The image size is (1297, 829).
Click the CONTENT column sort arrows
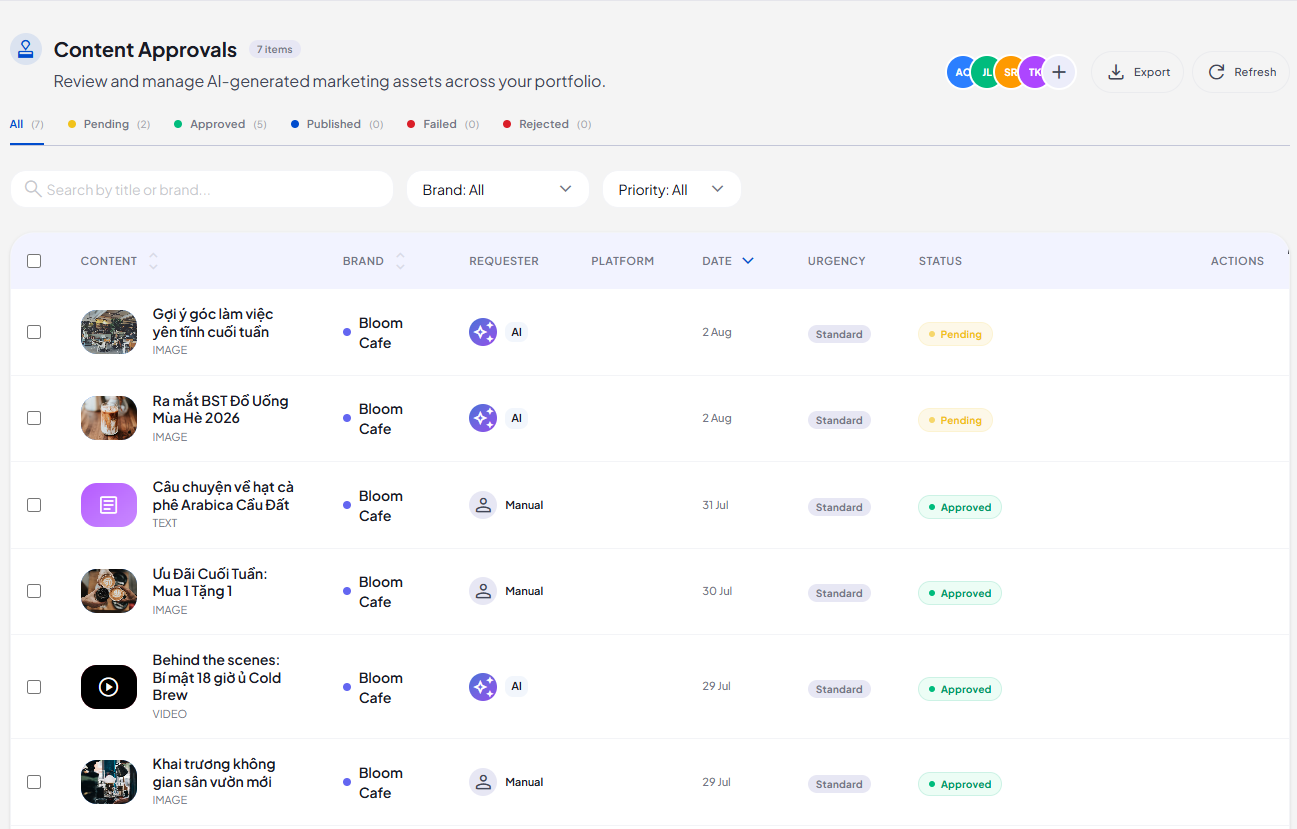click(153, 261)
